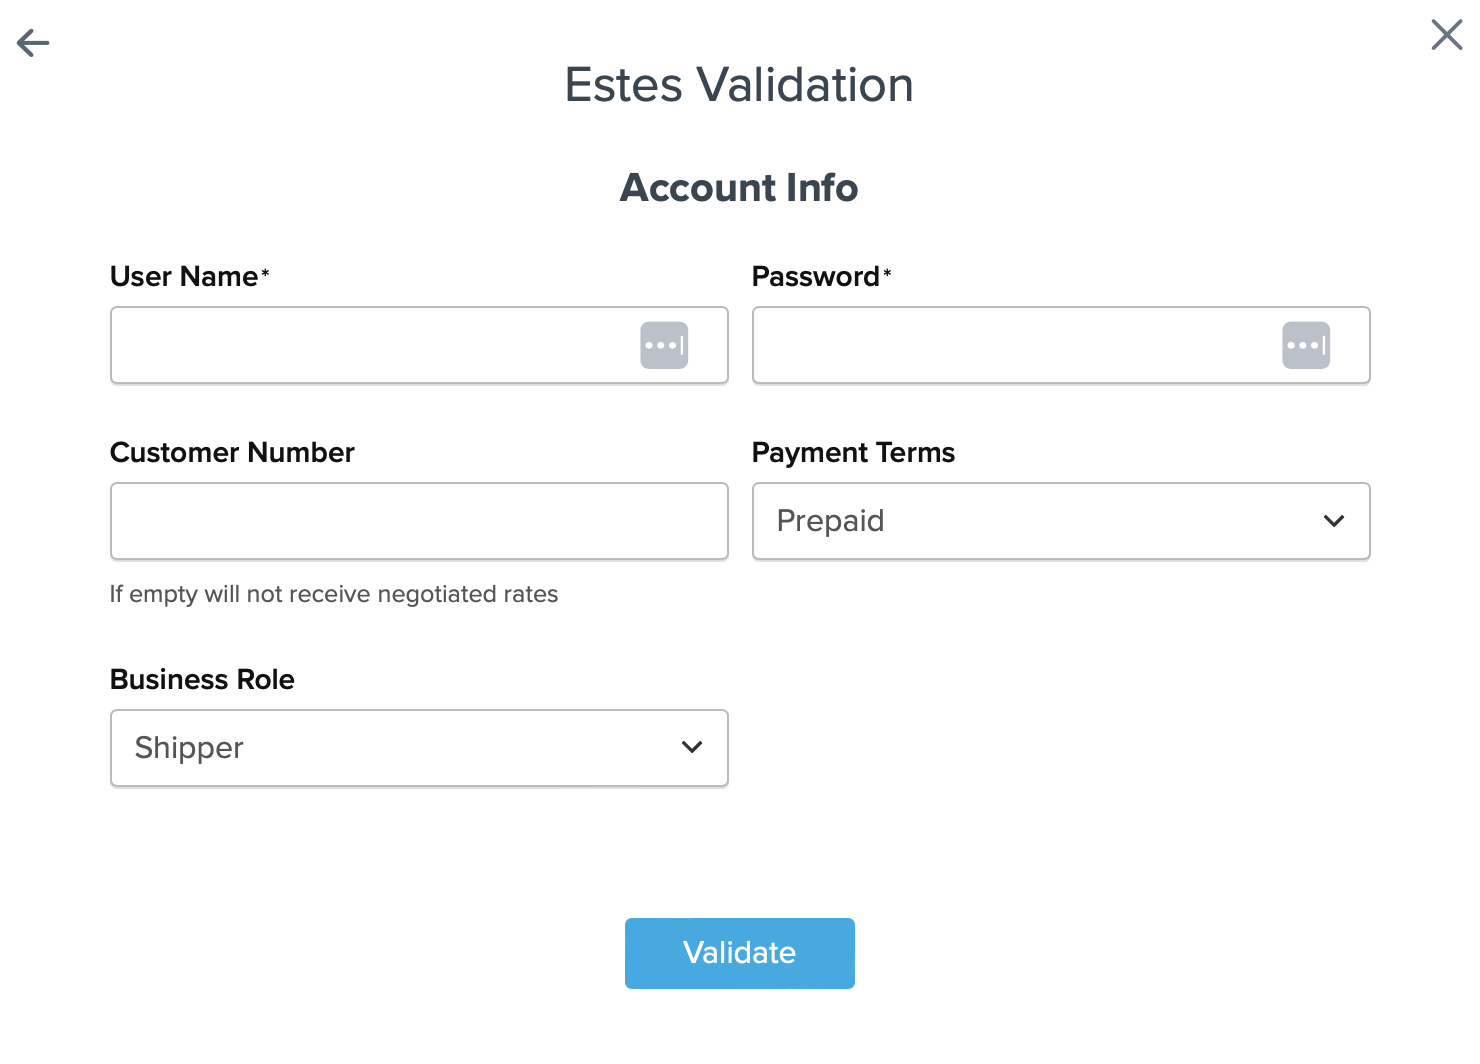Go back using the left arrow icon
1480x1064 pixels.
pyautogui.click(x=33, y=43)
